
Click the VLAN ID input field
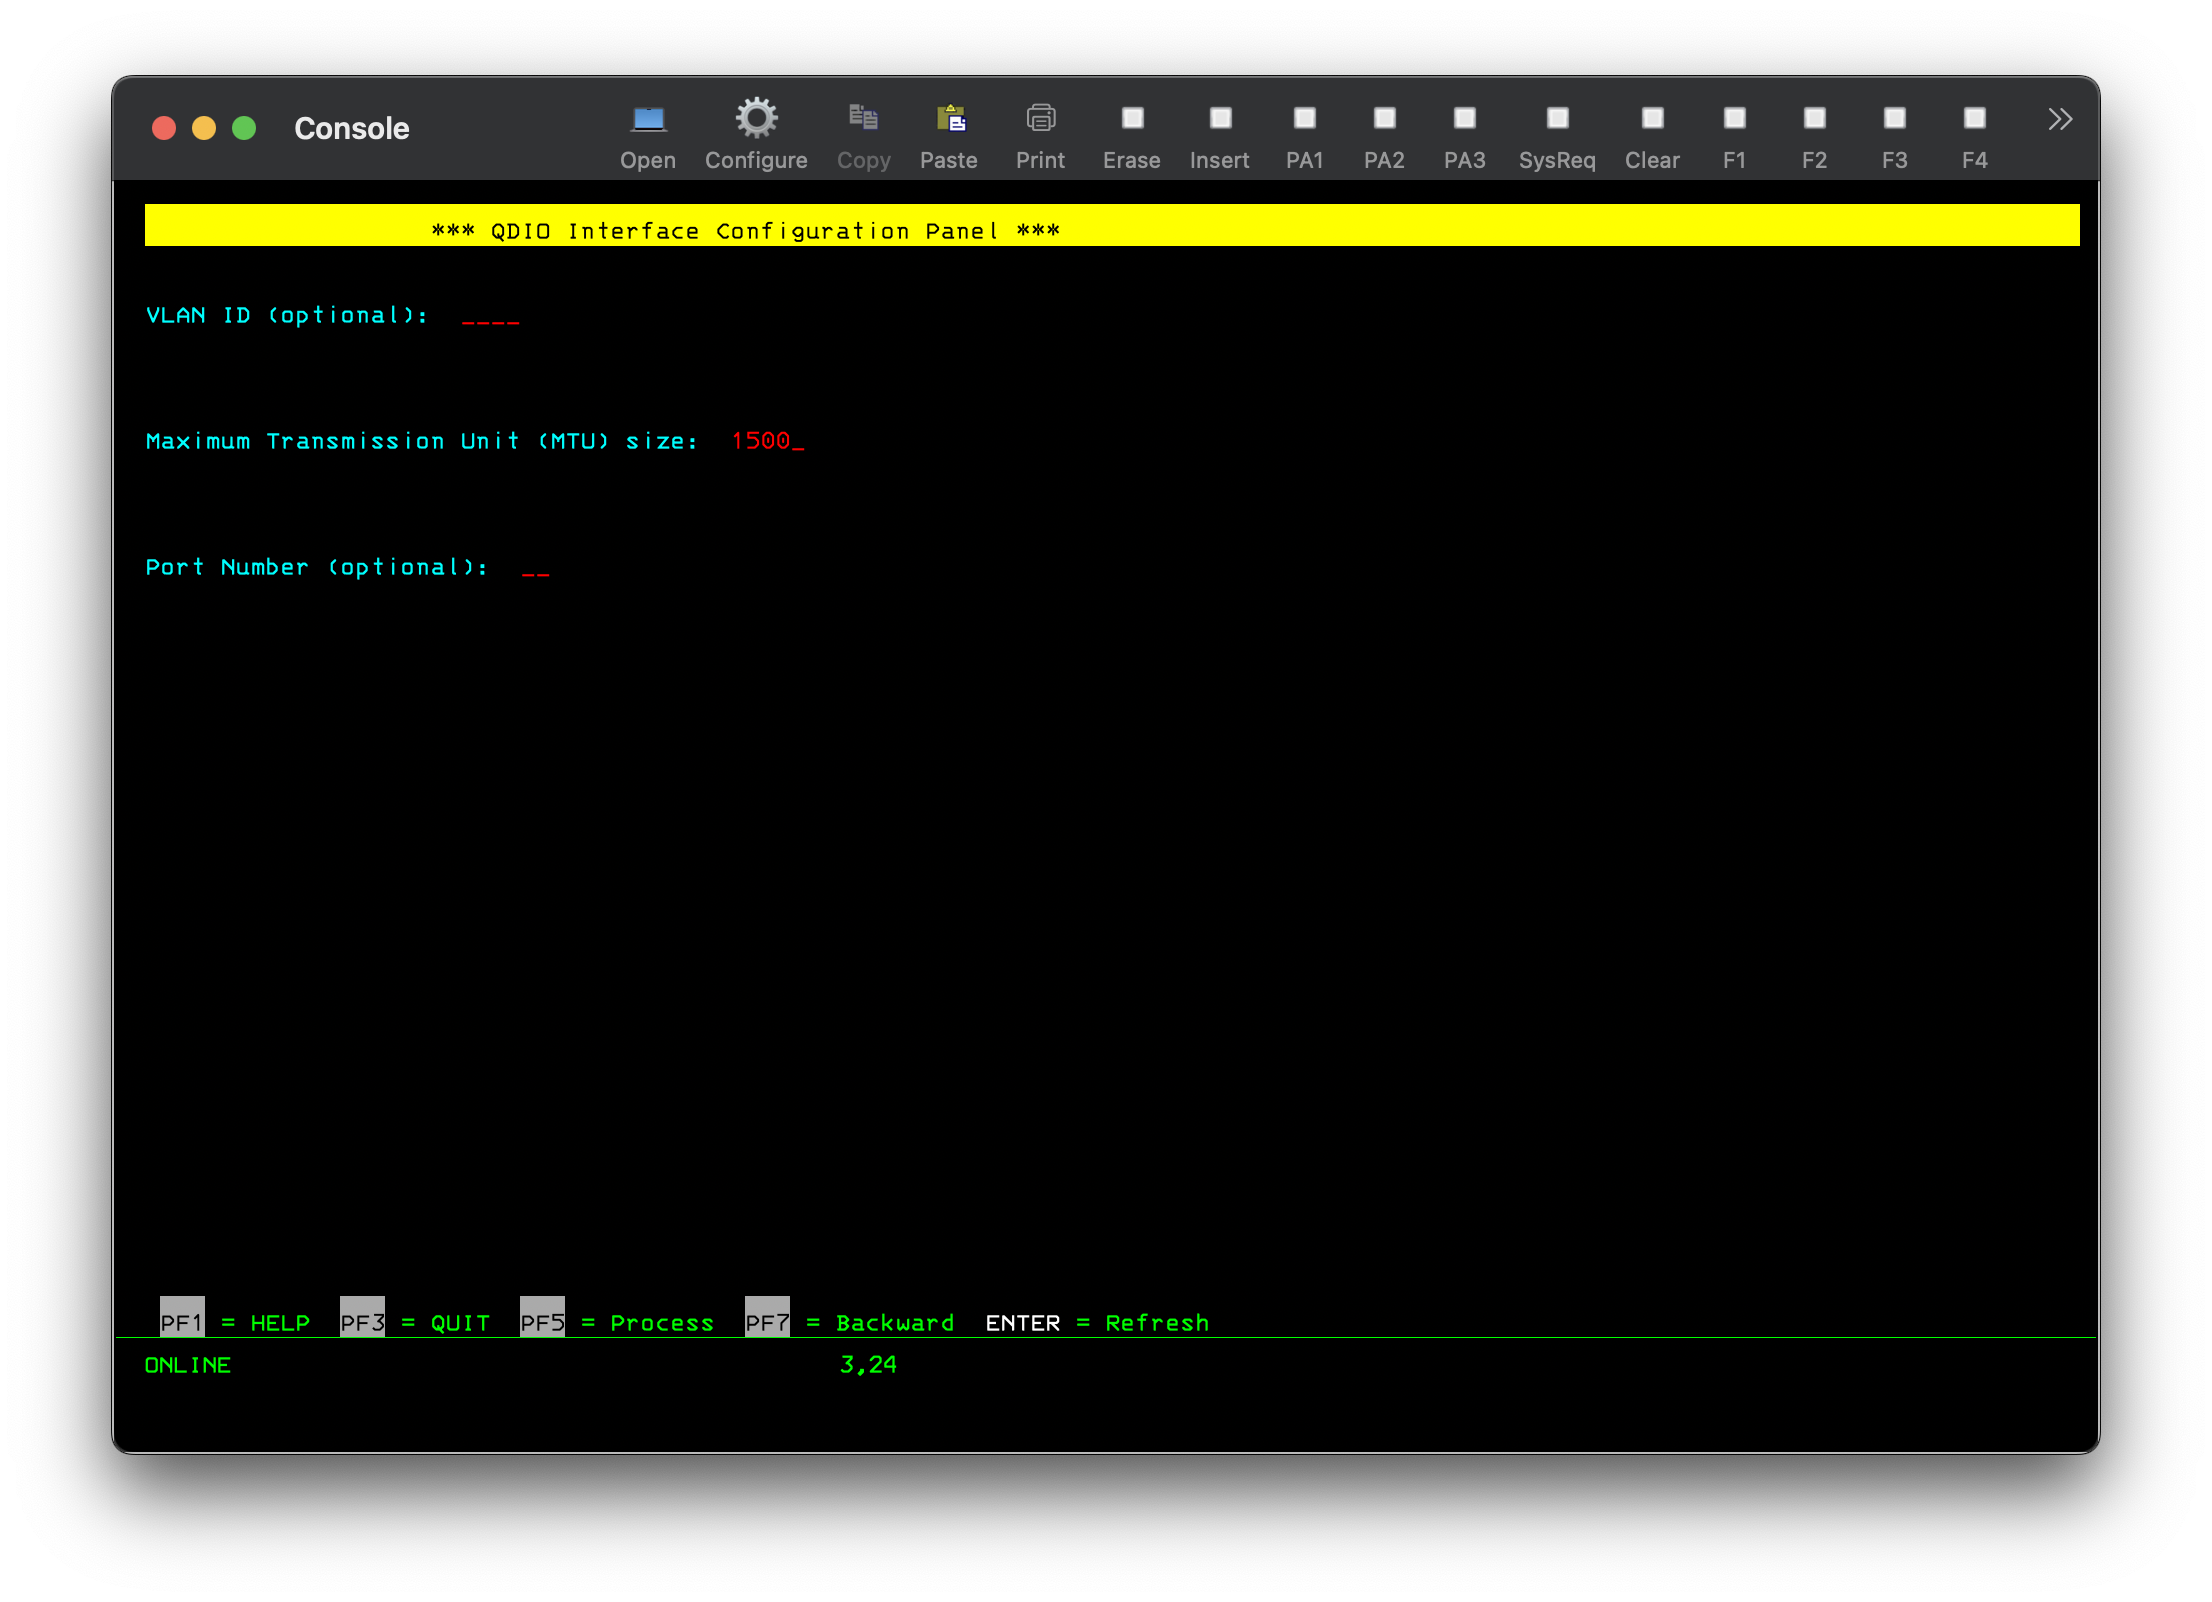click(x=491, y=316)
